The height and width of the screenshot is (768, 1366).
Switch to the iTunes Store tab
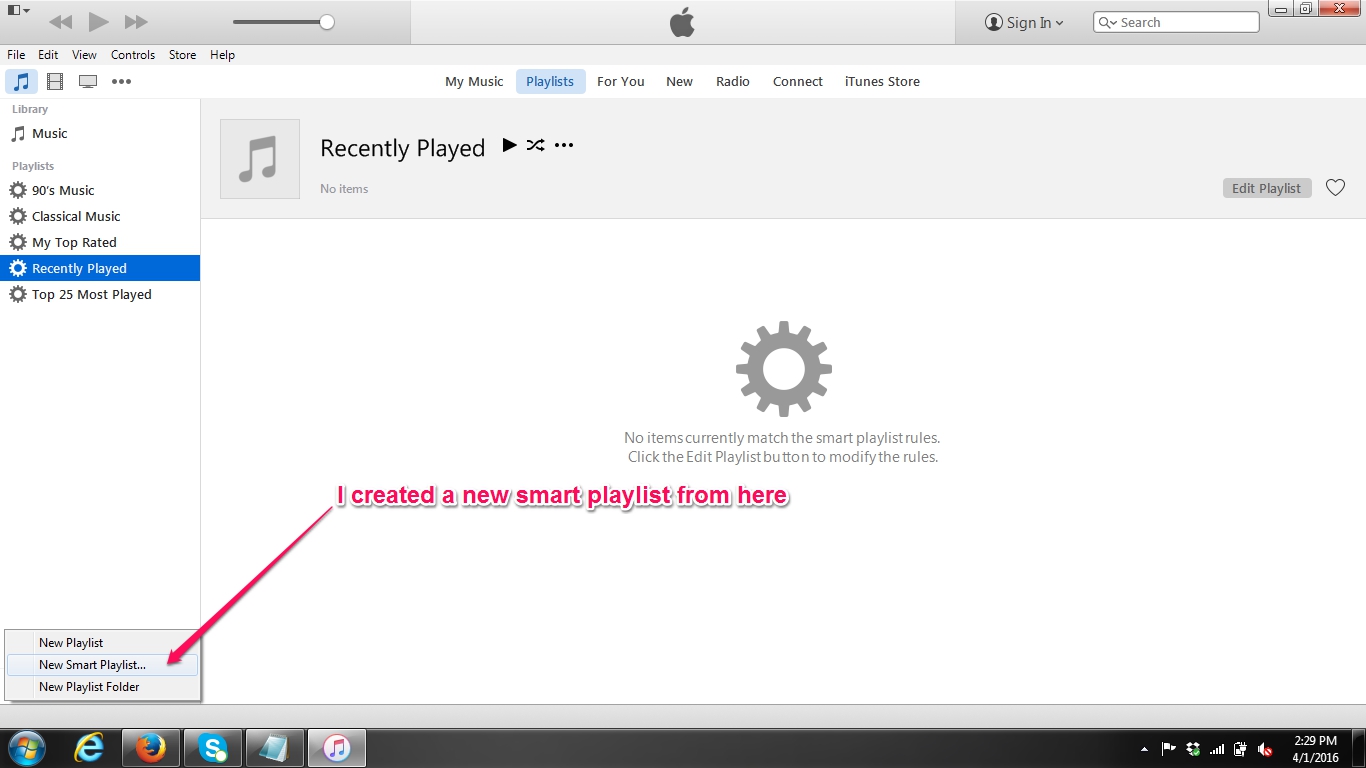coord(882,81)
